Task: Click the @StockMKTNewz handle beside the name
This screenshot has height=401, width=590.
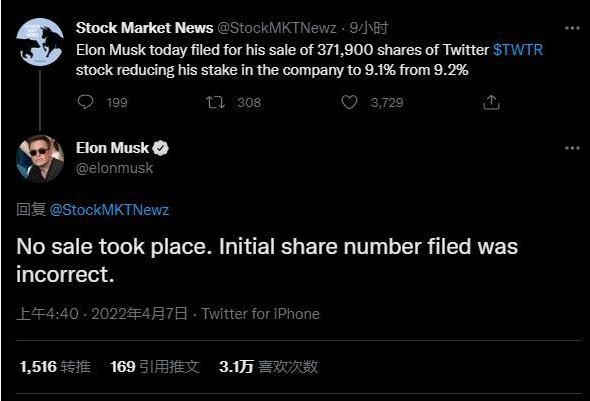Action: [277, 28]
